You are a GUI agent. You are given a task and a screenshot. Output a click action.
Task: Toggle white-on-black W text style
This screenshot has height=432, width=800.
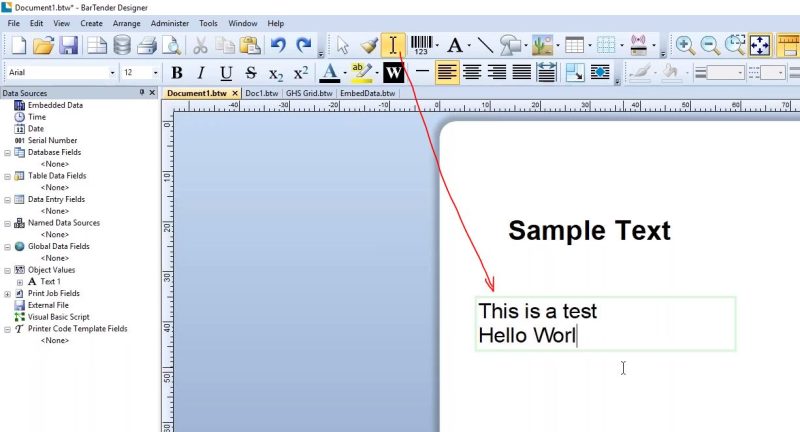393,72
